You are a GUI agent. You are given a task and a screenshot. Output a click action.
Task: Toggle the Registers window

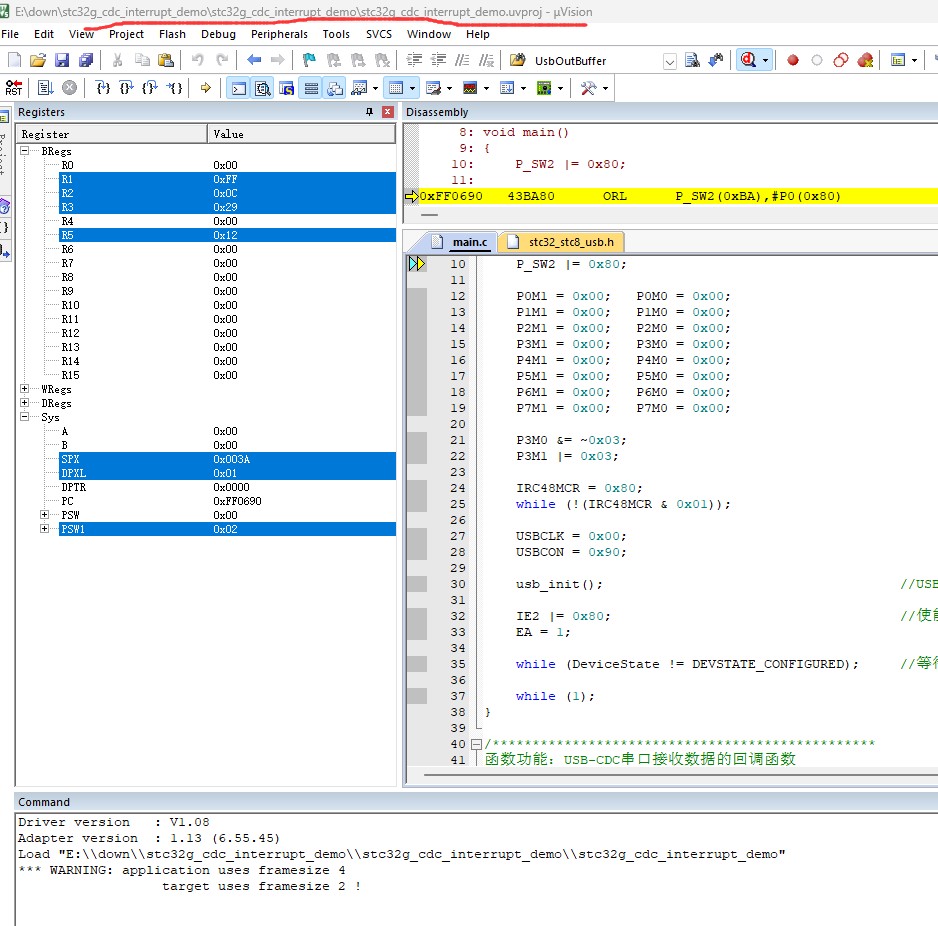pos(311,88)
